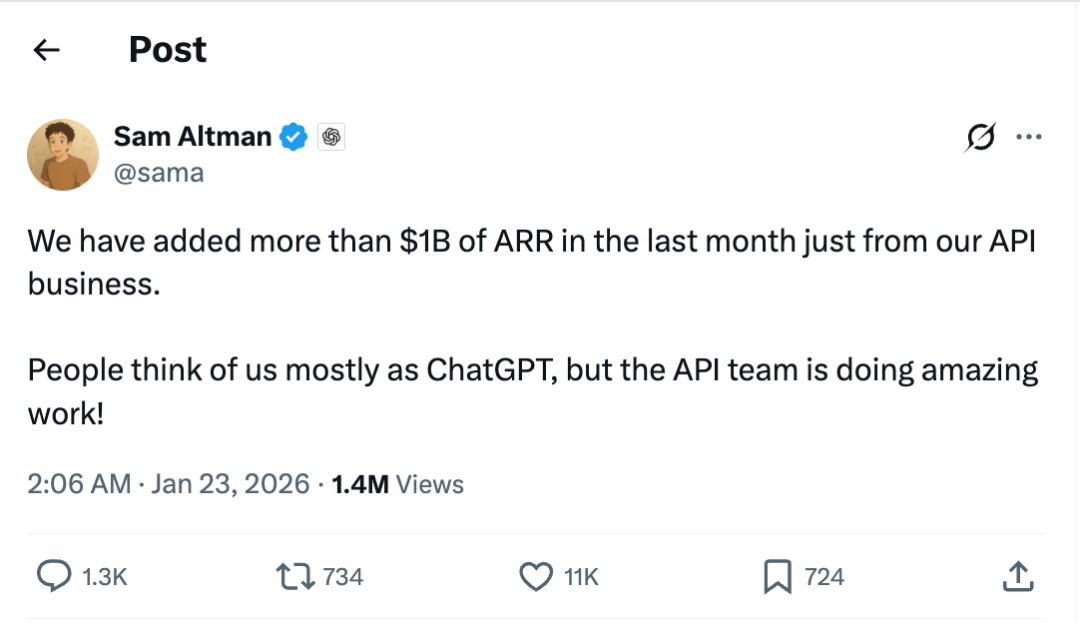Click the reply speech bubble icon
The image size is (1080, 623).
(x=54, y=576)
